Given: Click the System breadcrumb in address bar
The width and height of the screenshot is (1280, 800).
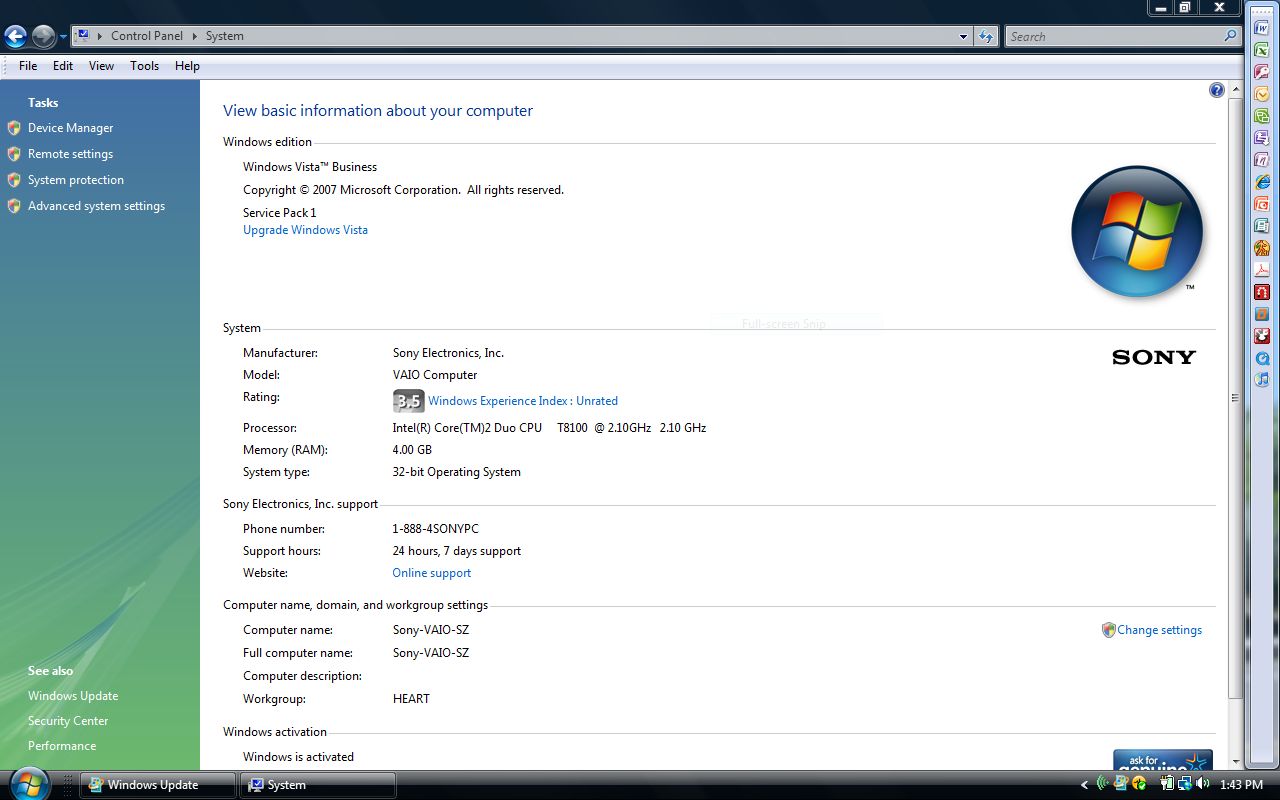Looking at the screenshot, I should [224, 36].
